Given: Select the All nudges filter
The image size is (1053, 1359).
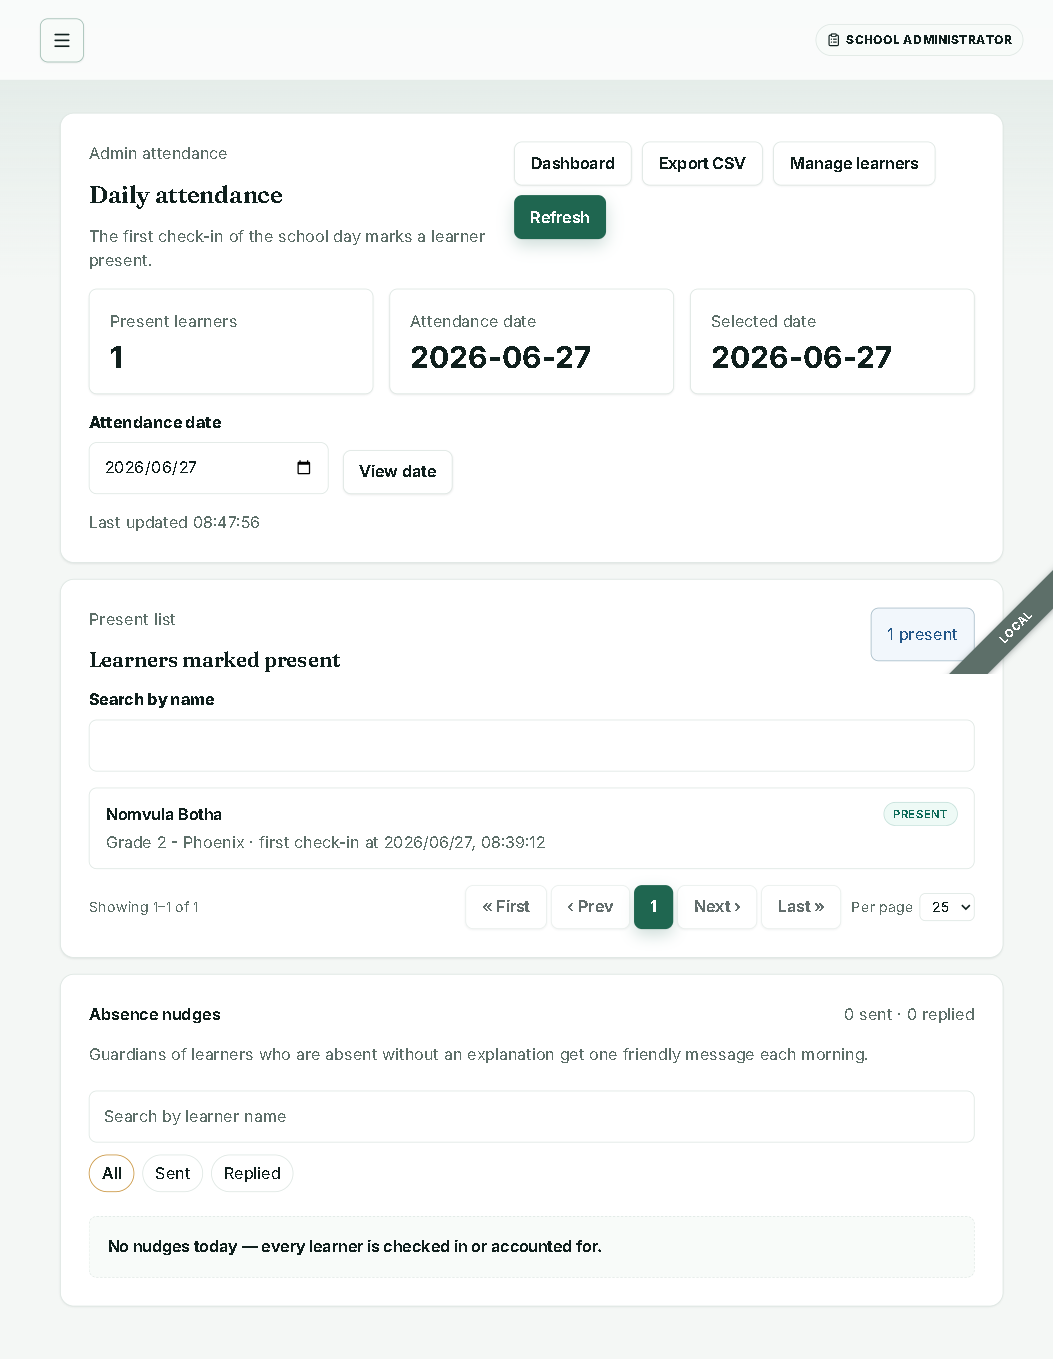Looking at the screenshot, I should pos(112,1173).
